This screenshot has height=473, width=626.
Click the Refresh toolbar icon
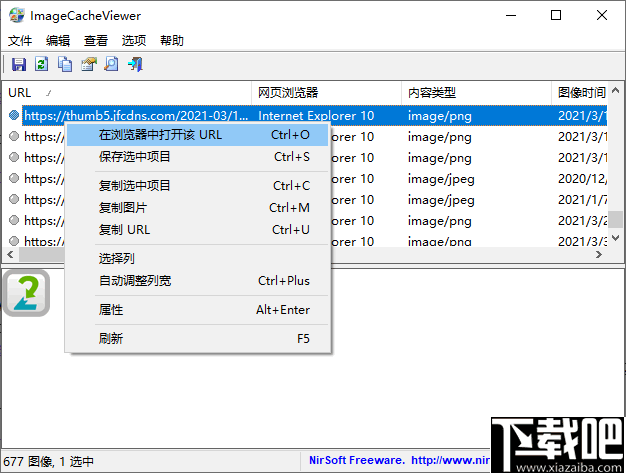tap(42, 64)
